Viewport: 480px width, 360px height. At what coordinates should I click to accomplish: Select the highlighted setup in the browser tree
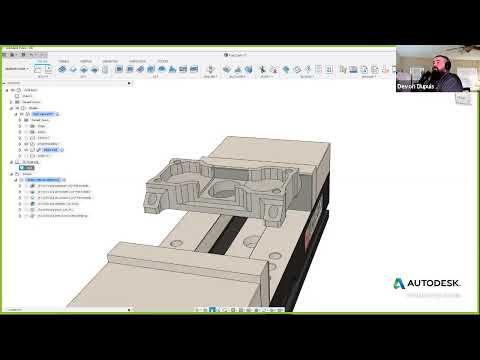click(44, 180)
